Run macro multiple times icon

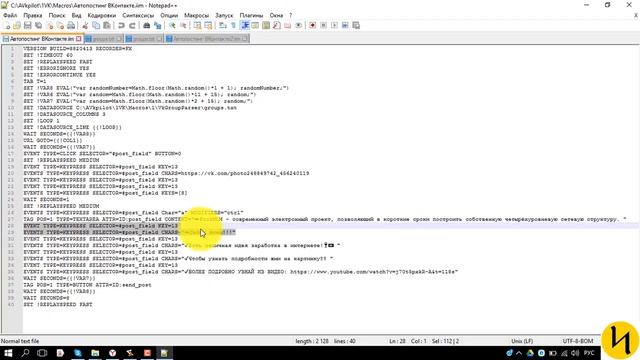345,25
